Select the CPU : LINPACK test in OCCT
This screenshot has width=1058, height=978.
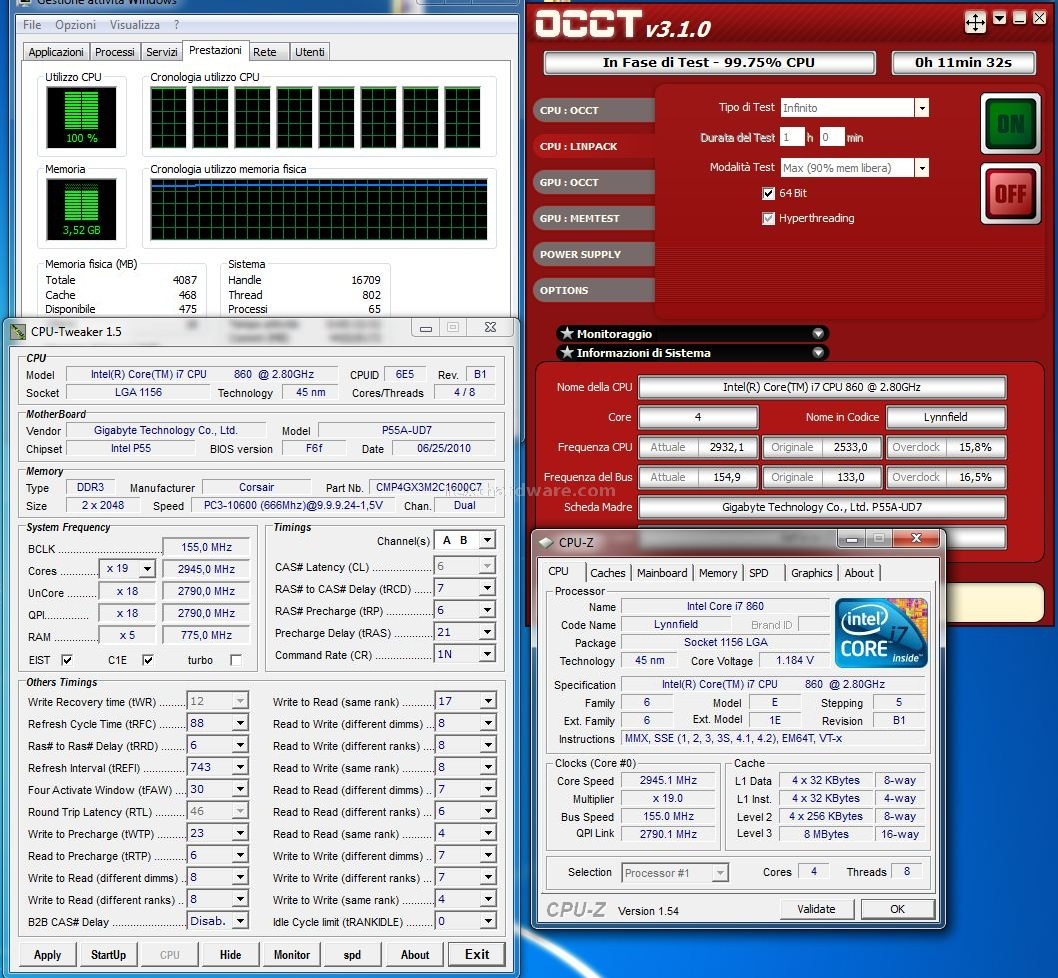pyautogui.click(x=594, y=146)
